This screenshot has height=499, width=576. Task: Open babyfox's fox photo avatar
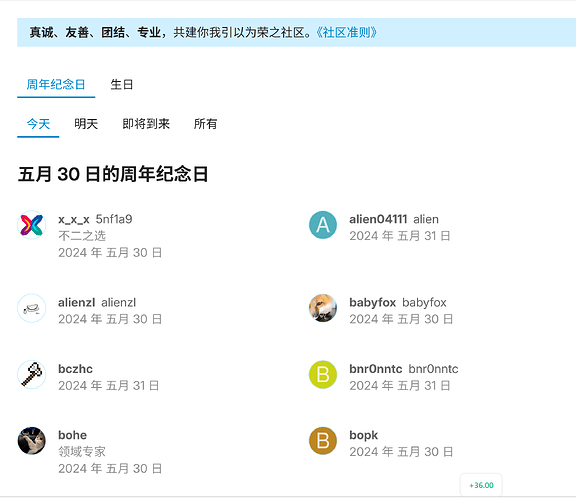coord(323,308)
